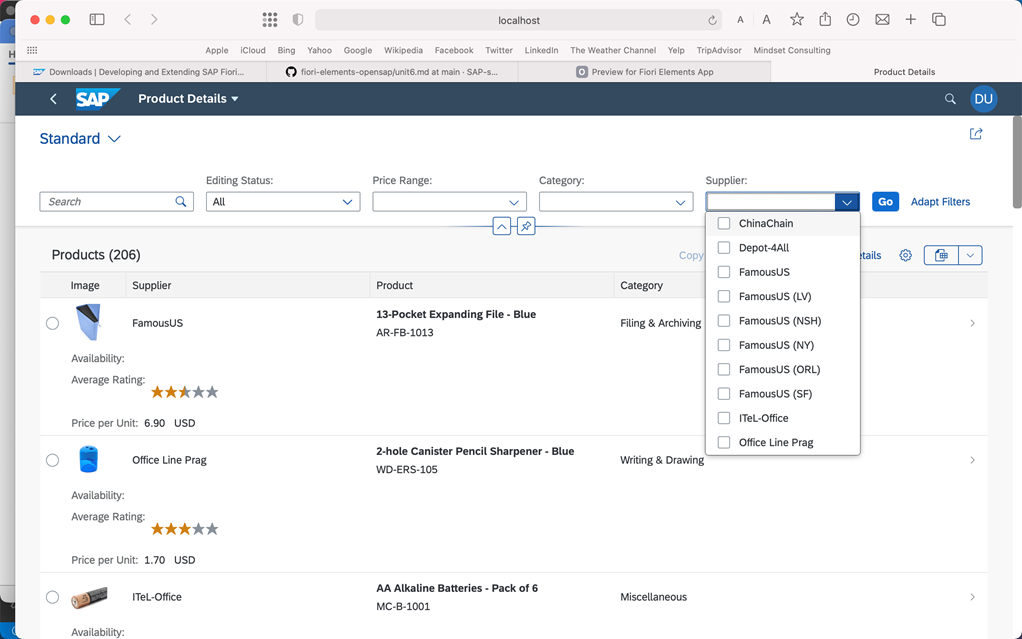Select radio for 13-Pocket Expanding File row
Image resolution: width=1022 pixels, height=639 pixels.
(53, 323)
